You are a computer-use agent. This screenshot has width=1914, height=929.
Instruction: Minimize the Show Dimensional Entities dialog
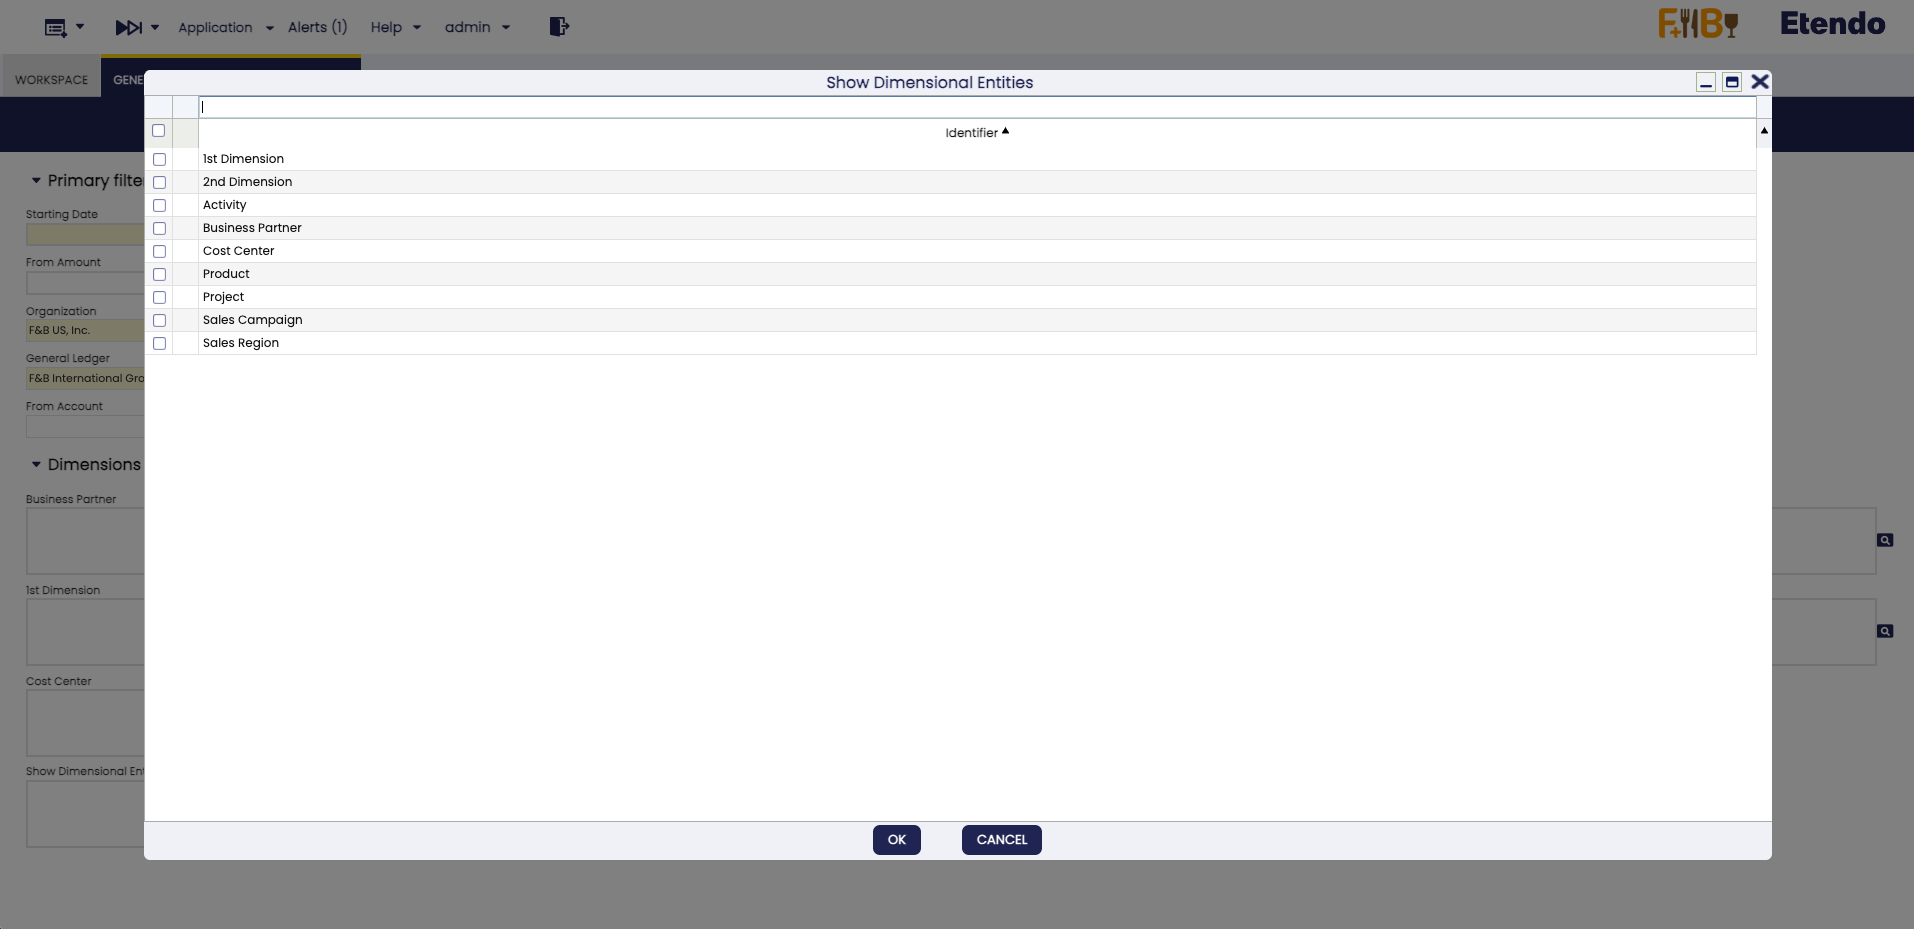pos(1706,82)
